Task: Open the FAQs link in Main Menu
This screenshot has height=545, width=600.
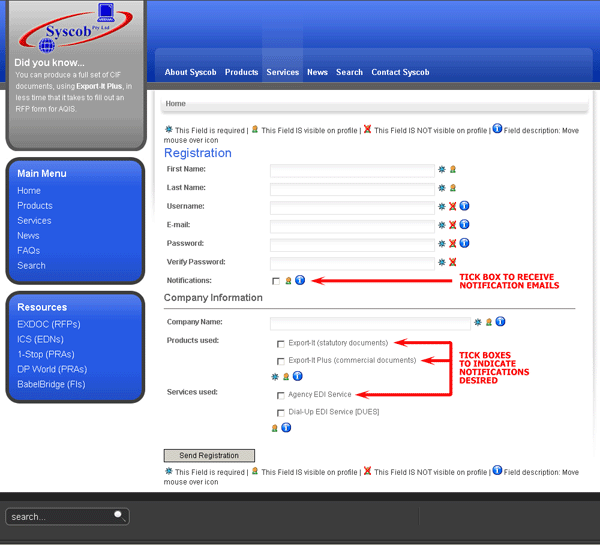Action: [x=28, y=250]
